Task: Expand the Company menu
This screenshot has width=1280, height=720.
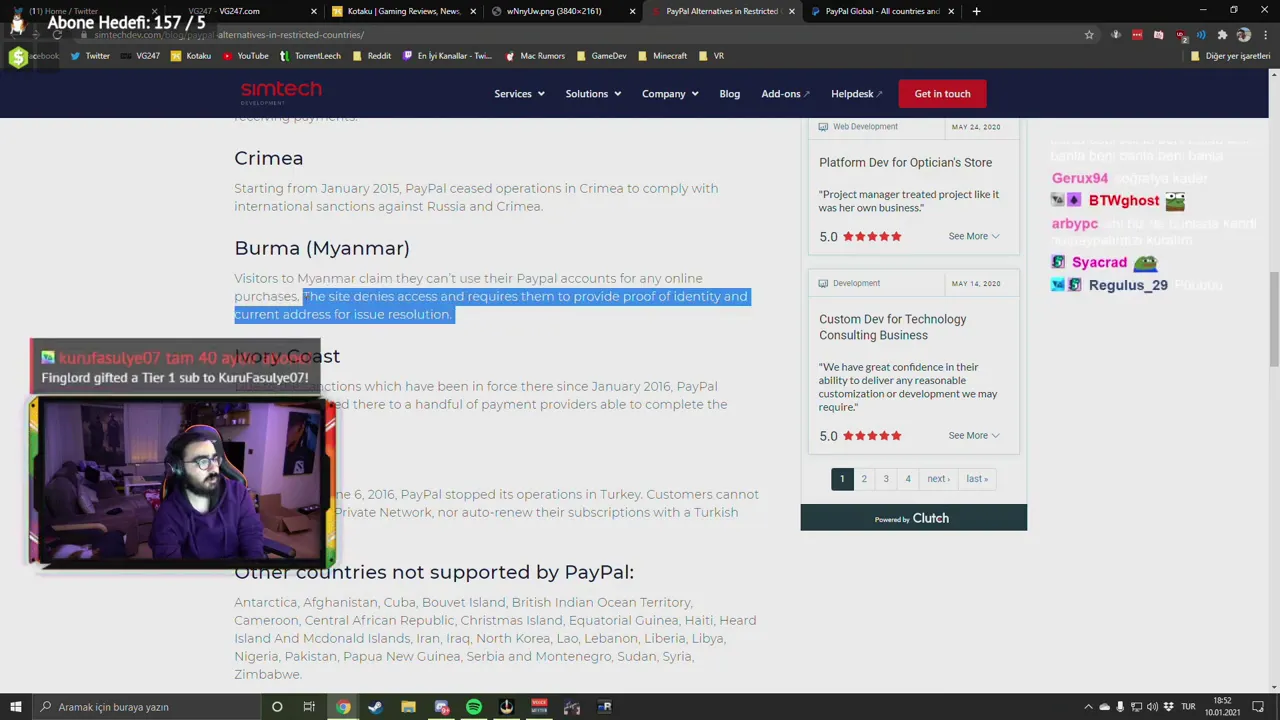Action: (670, 94)
